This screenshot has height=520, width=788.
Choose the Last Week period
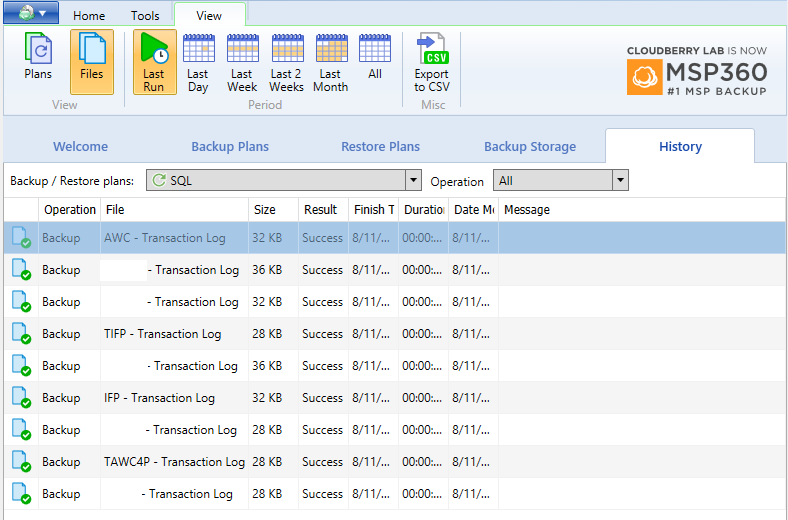pos(242,63)
